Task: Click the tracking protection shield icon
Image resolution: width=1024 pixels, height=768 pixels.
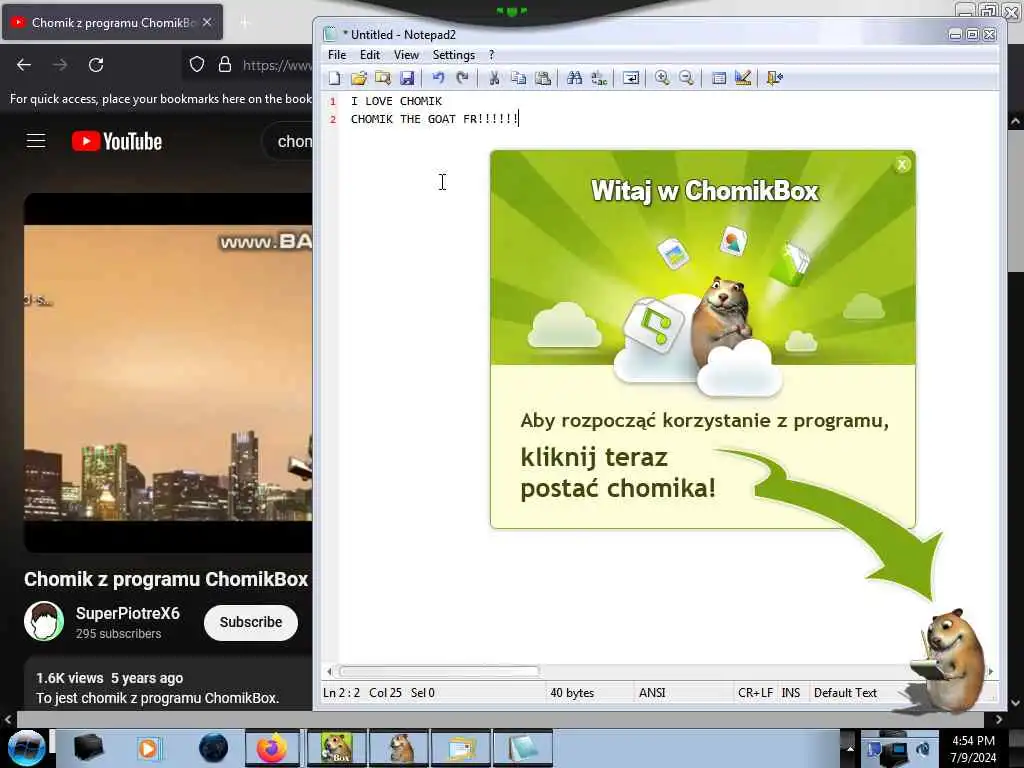Action: point(197,65)
